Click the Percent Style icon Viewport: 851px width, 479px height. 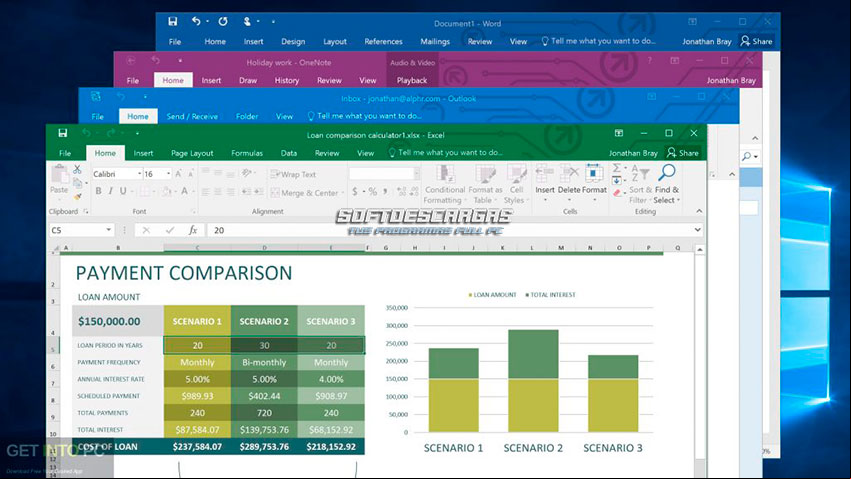[x=373, y=191]
